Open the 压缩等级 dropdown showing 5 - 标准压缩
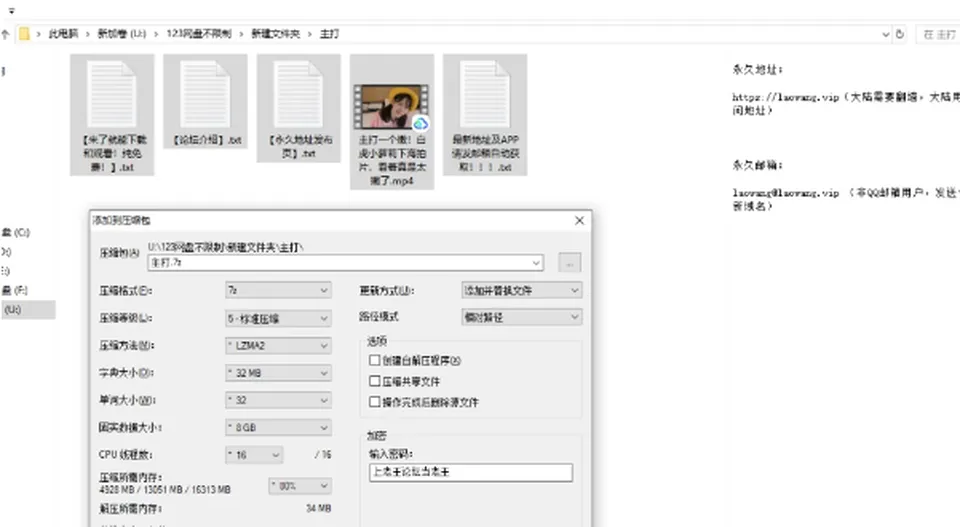The width and height of the screenshot is (960, 527). (x=278, y=318)
